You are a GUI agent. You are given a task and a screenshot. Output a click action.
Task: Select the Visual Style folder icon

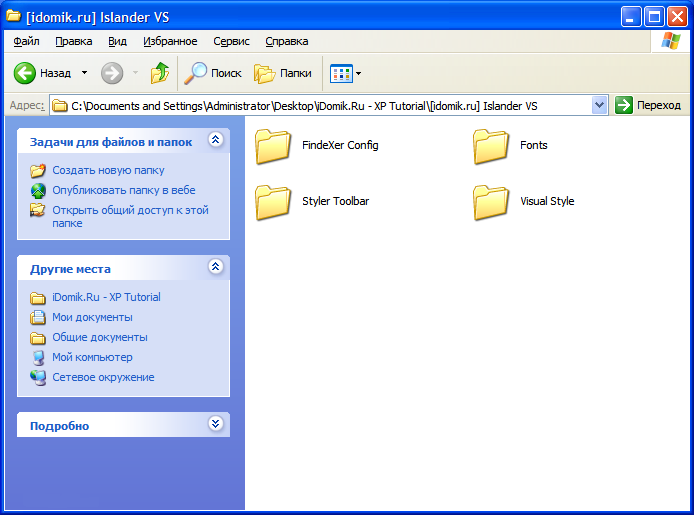[491, 202]
